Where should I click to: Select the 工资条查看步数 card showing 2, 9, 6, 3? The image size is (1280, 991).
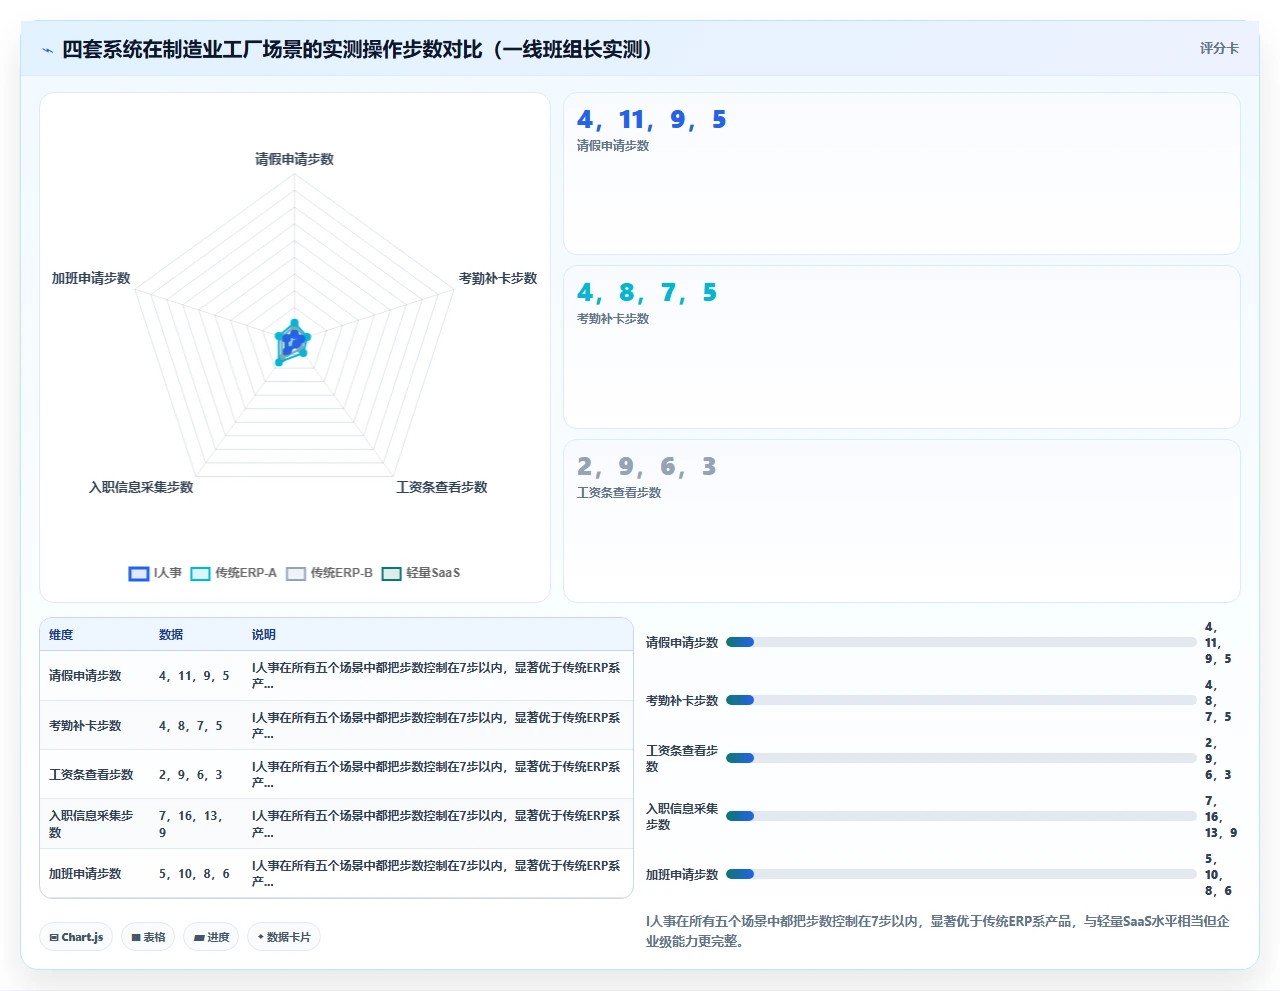[x=902, y=521]
